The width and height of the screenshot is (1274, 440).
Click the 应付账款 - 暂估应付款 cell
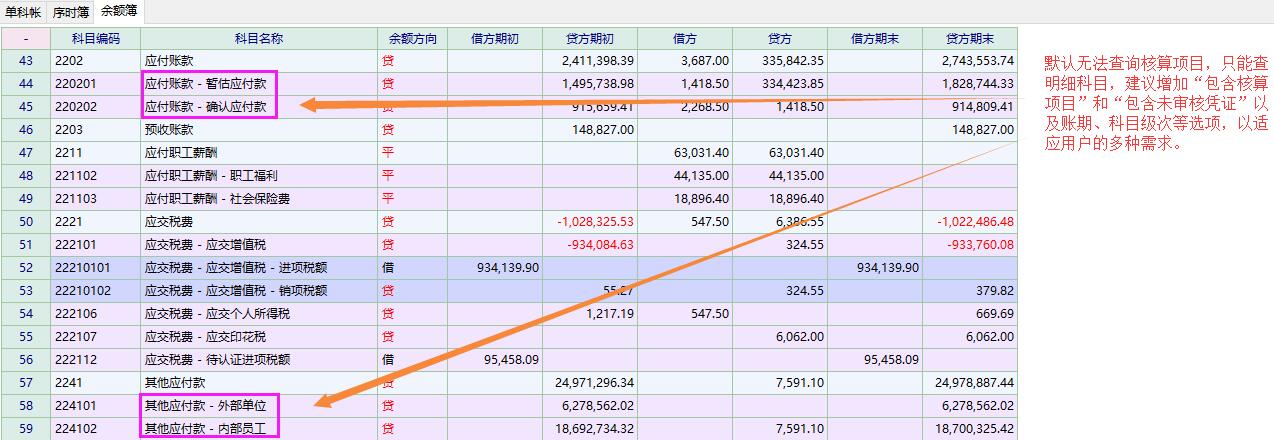206,84
